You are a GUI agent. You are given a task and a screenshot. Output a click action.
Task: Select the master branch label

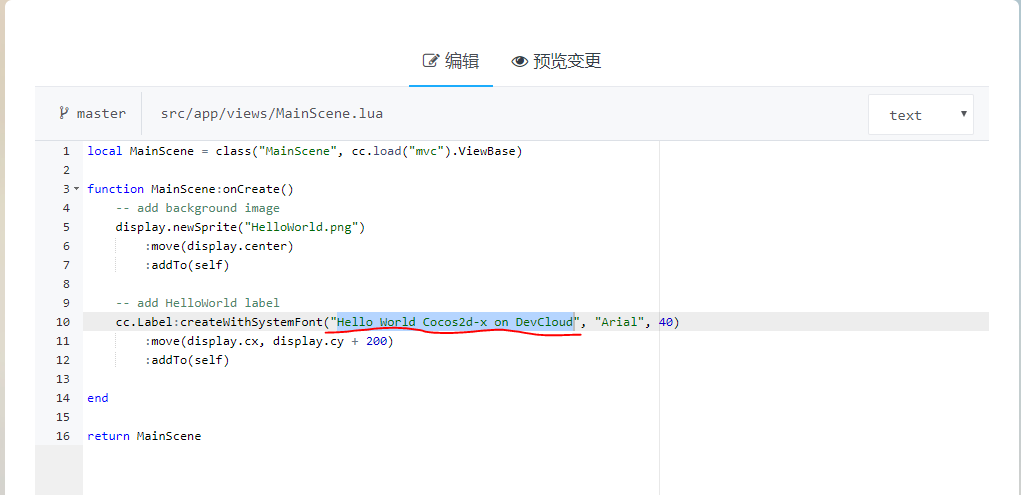(101, 114)
